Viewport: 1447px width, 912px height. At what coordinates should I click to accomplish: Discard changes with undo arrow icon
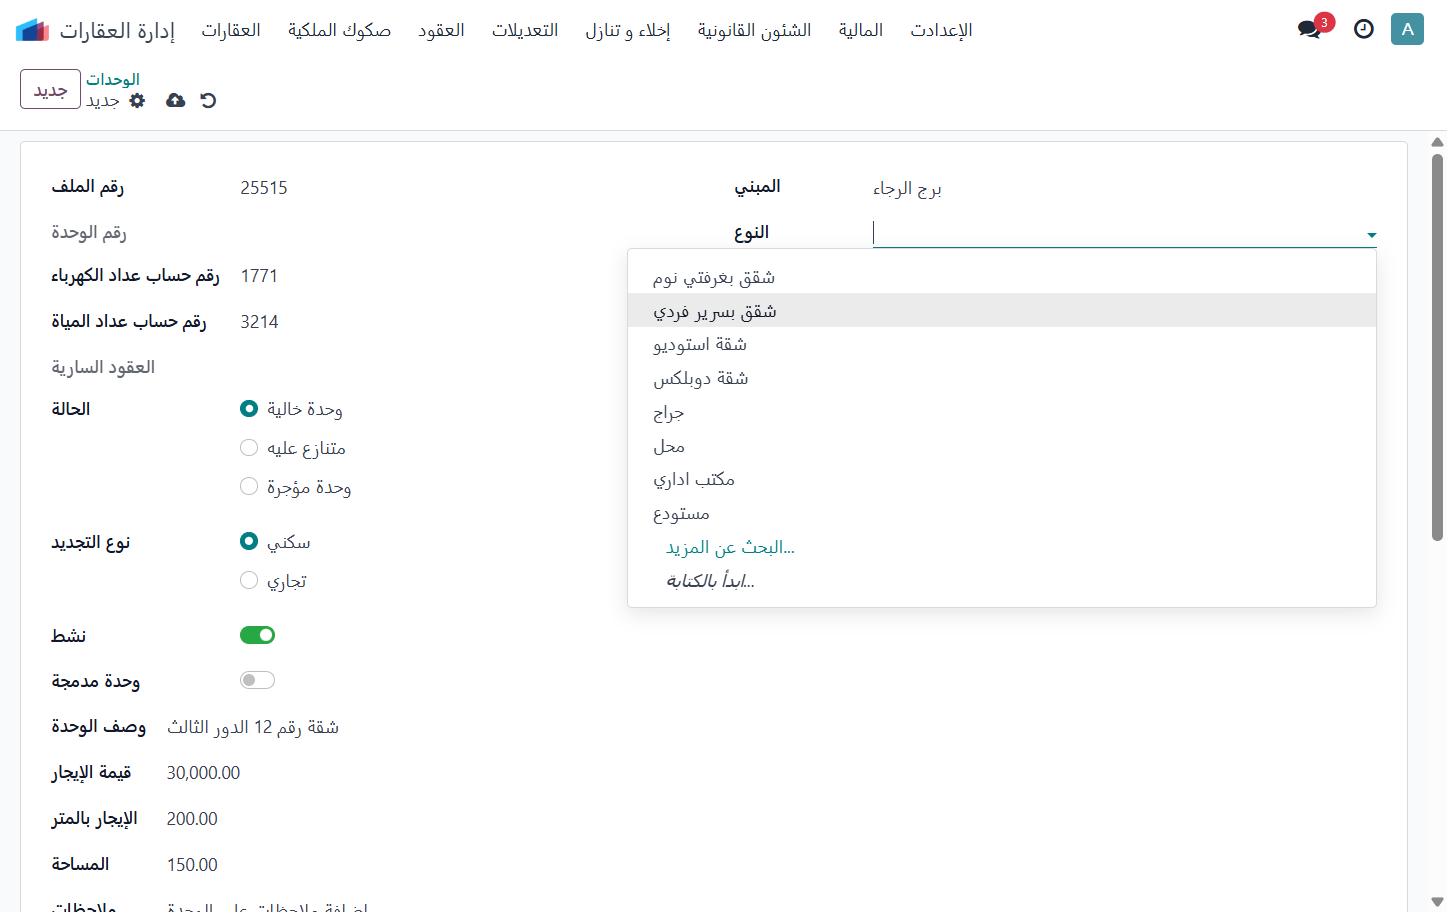208,100
